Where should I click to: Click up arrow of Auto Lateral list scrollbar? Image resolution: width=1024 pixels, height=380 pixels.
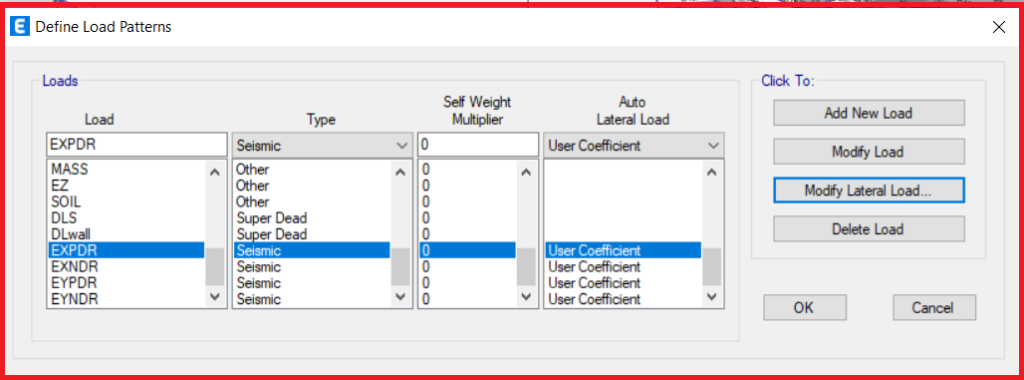pyautogui.click(x=712, y=172)
